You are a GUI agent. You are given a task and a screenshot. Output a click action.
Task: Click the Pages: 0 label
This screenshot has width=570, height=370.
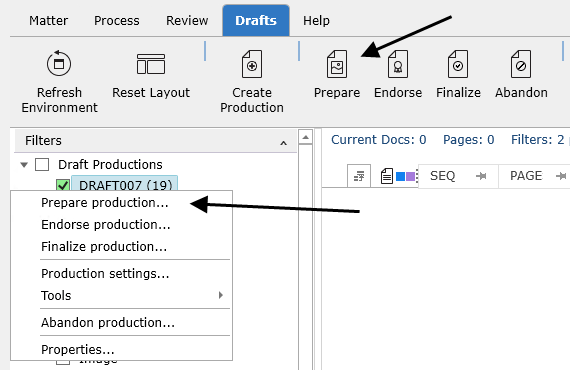click(469, 140)
